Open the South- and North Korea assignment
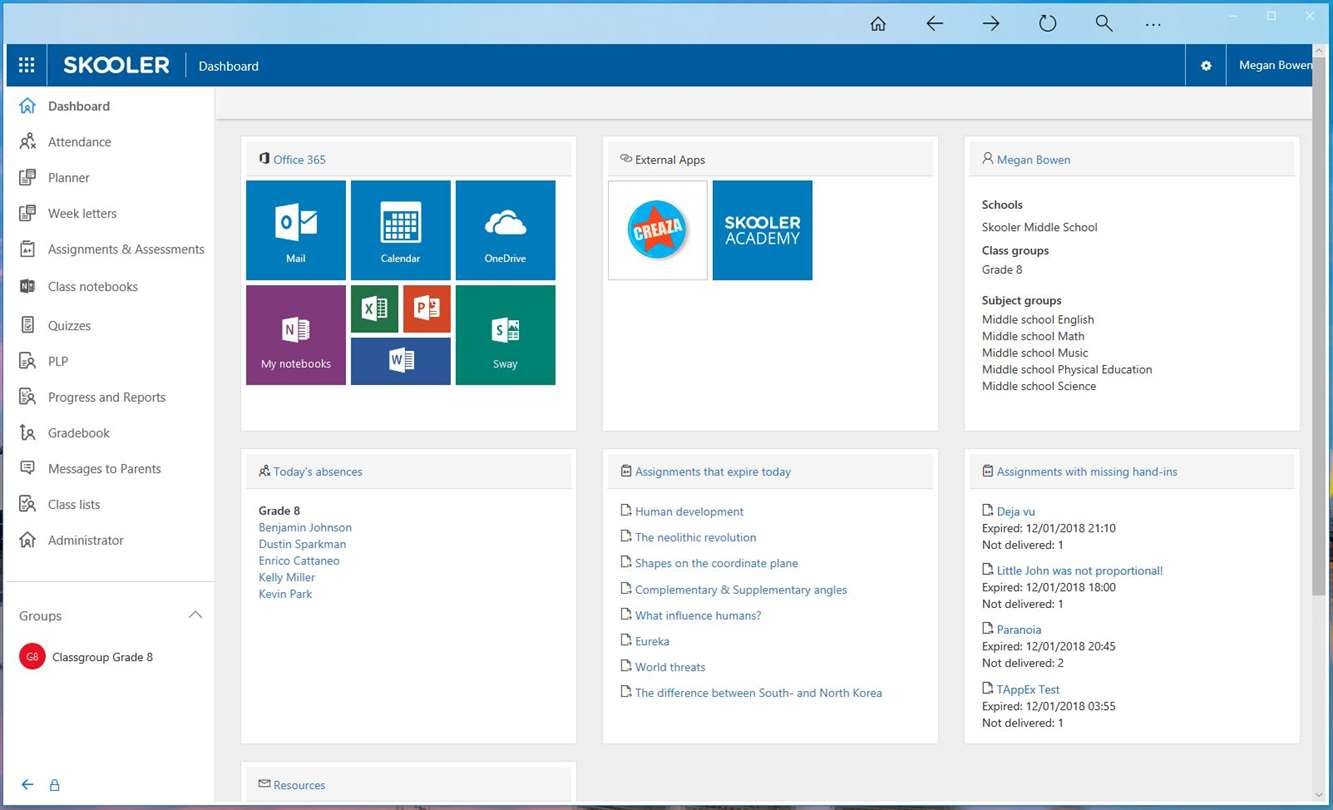The image size is (1333, 810). pos(758,693)
